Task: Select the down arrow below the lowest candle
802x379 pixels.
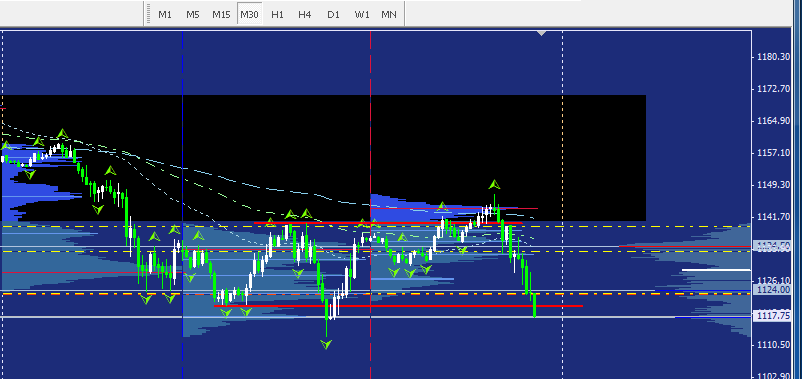Action: coord(326,344)
